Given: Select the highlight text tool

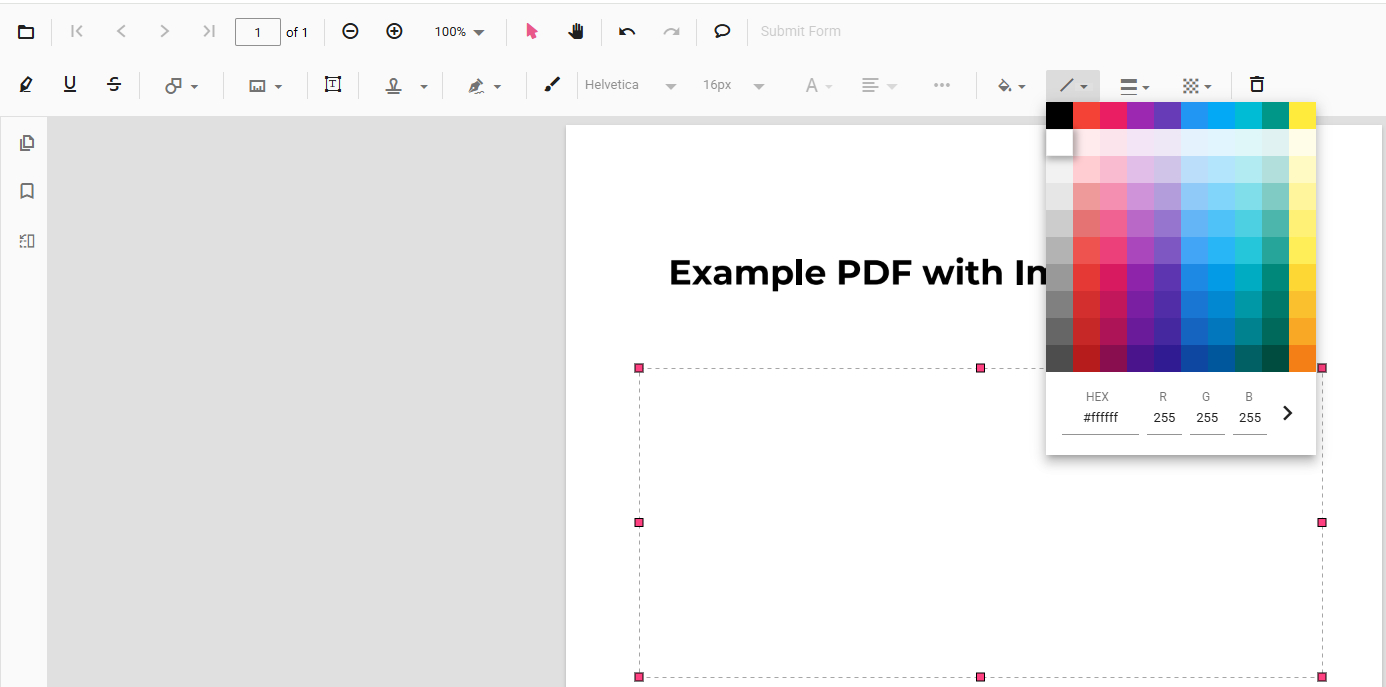Looking at the screenshot, I should (26, 85).
